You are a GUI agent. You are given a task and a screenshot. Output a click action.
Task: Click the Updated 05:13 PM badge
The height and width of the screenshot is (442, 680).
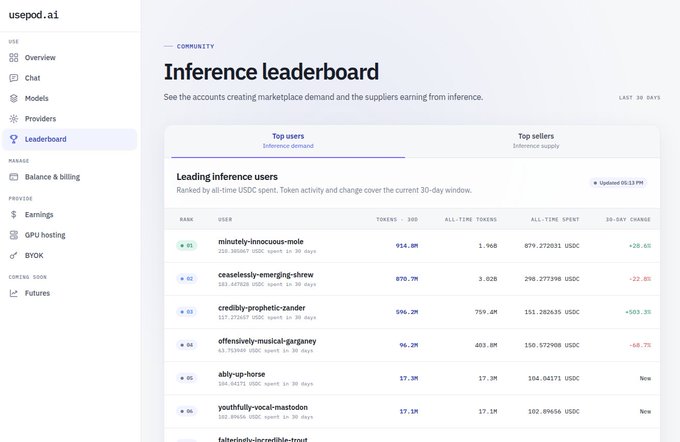coord(618,183)
